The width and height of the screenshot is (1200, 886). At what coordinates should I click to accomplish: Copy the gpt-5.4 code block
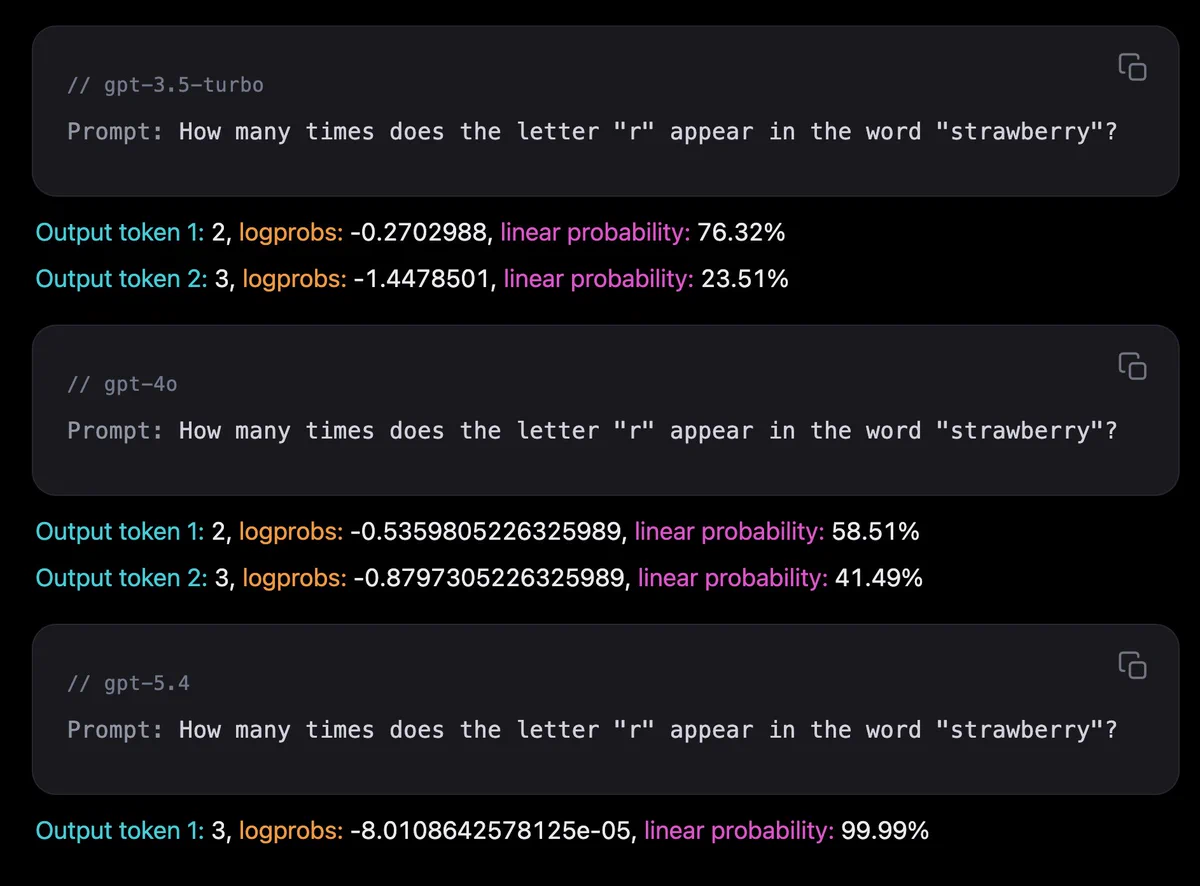point(1132,665)
